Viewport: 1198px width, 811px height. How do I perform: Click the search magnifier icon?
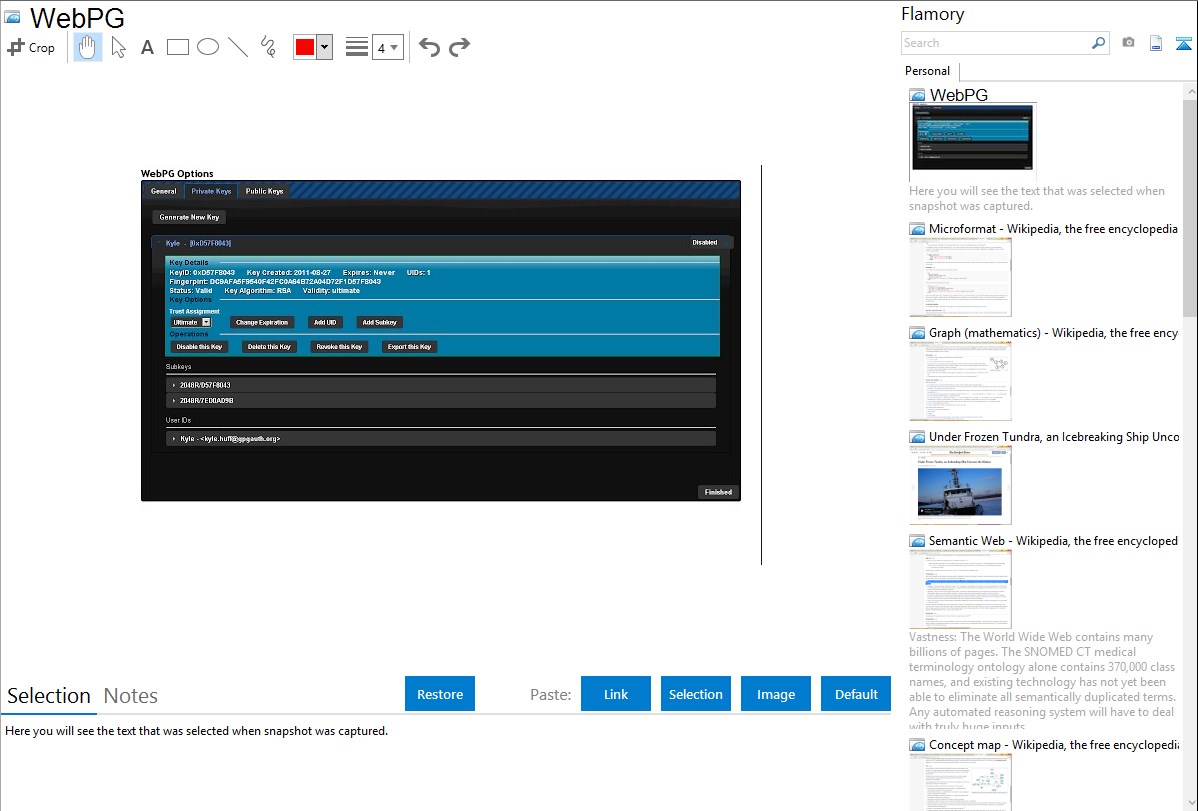[x=1099, y=43]
